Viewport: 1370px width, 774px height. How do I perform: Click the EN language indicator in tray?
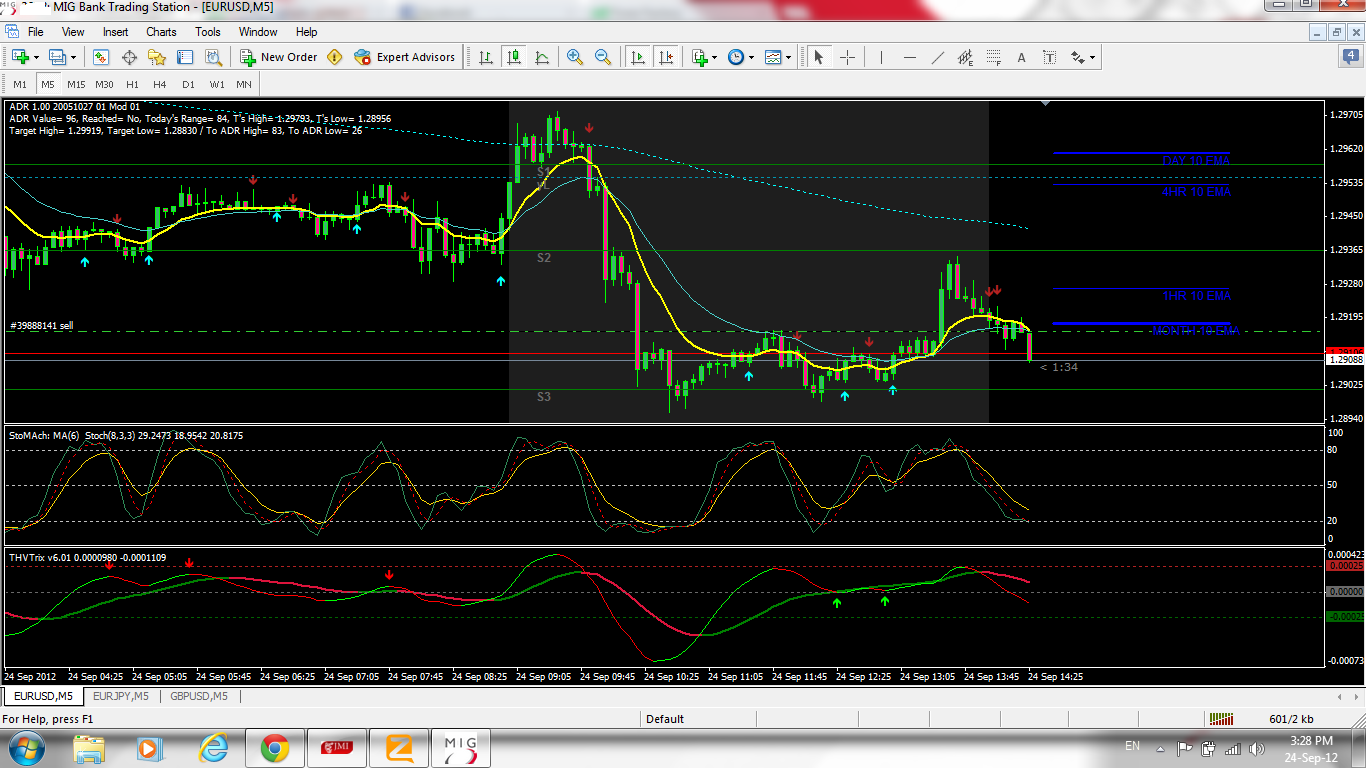(x=1132, y=746)
